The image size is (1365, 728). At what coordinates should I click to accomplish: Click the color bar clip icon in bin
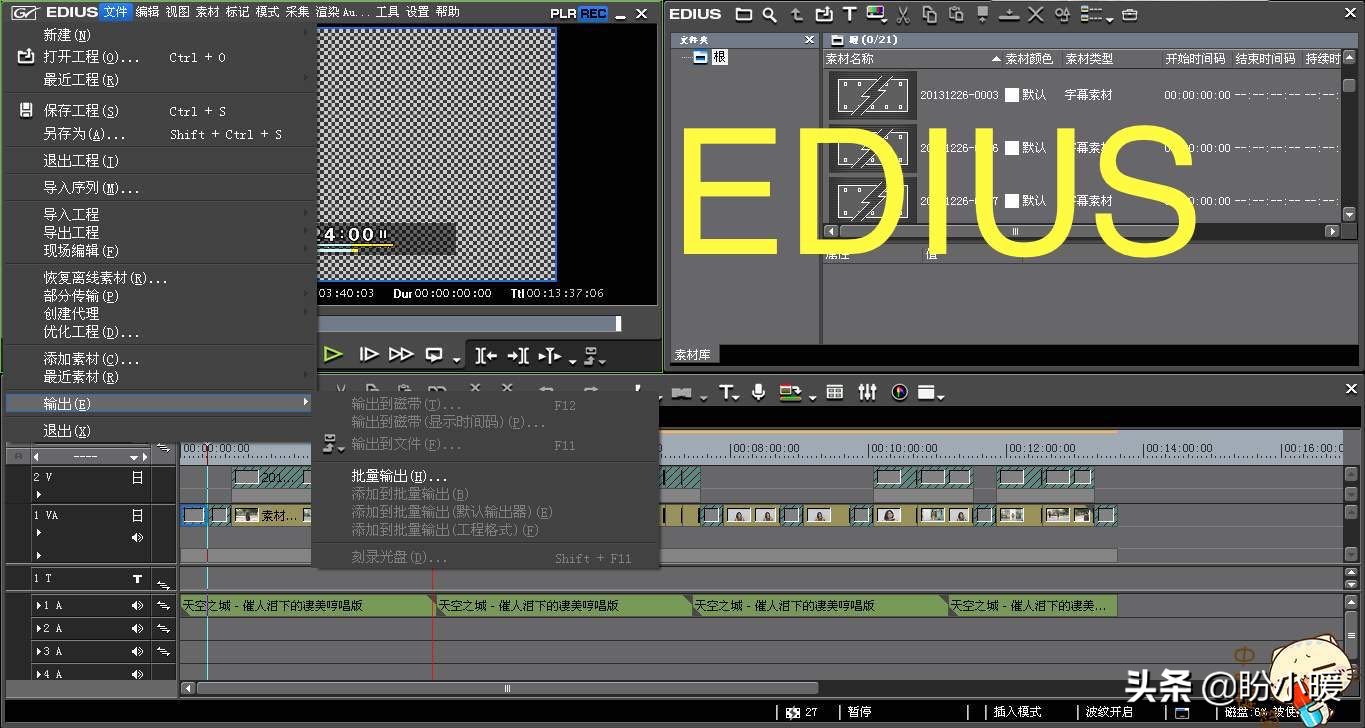click(x=877, y=14)
